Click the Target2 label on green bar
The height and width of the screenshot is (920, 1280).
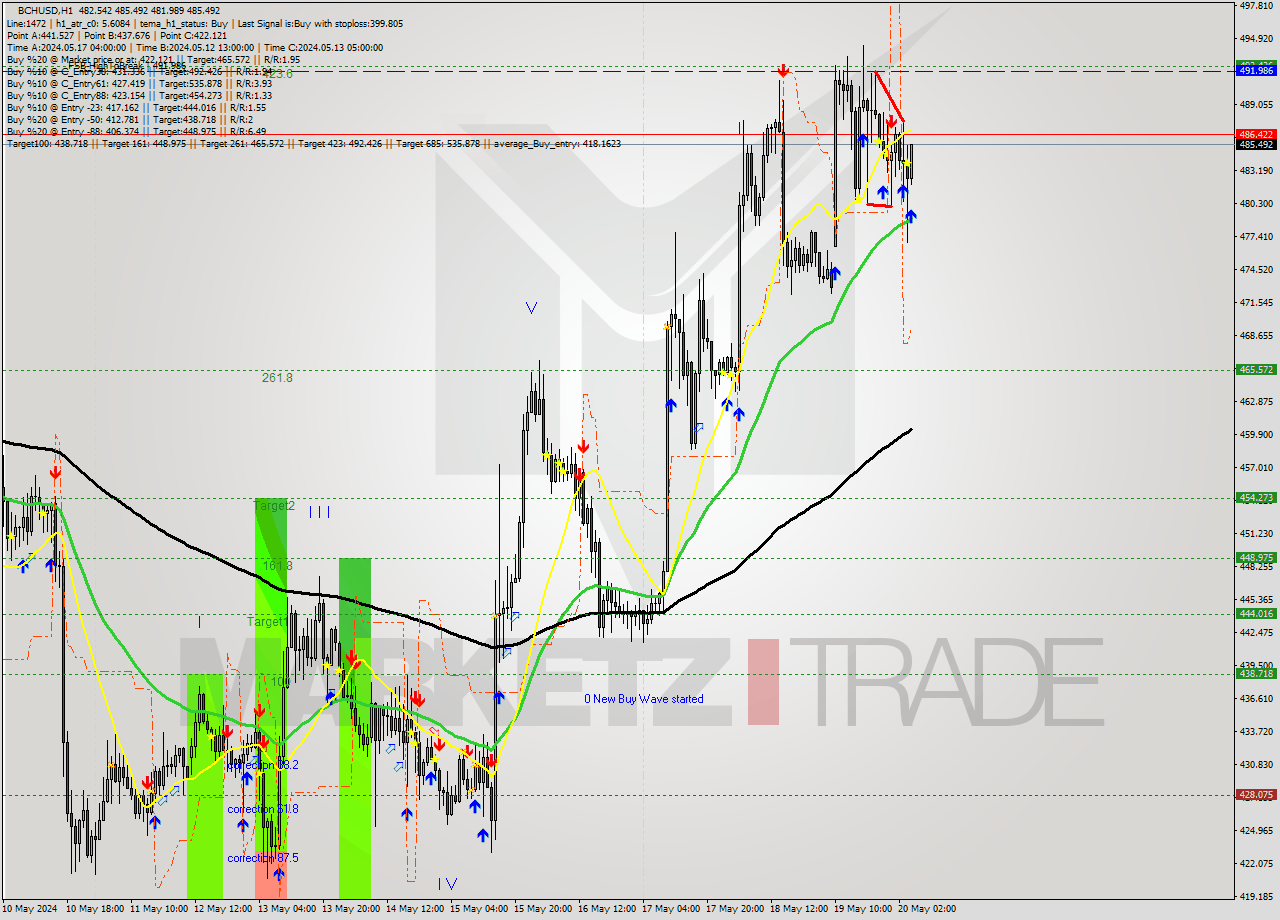274,506
